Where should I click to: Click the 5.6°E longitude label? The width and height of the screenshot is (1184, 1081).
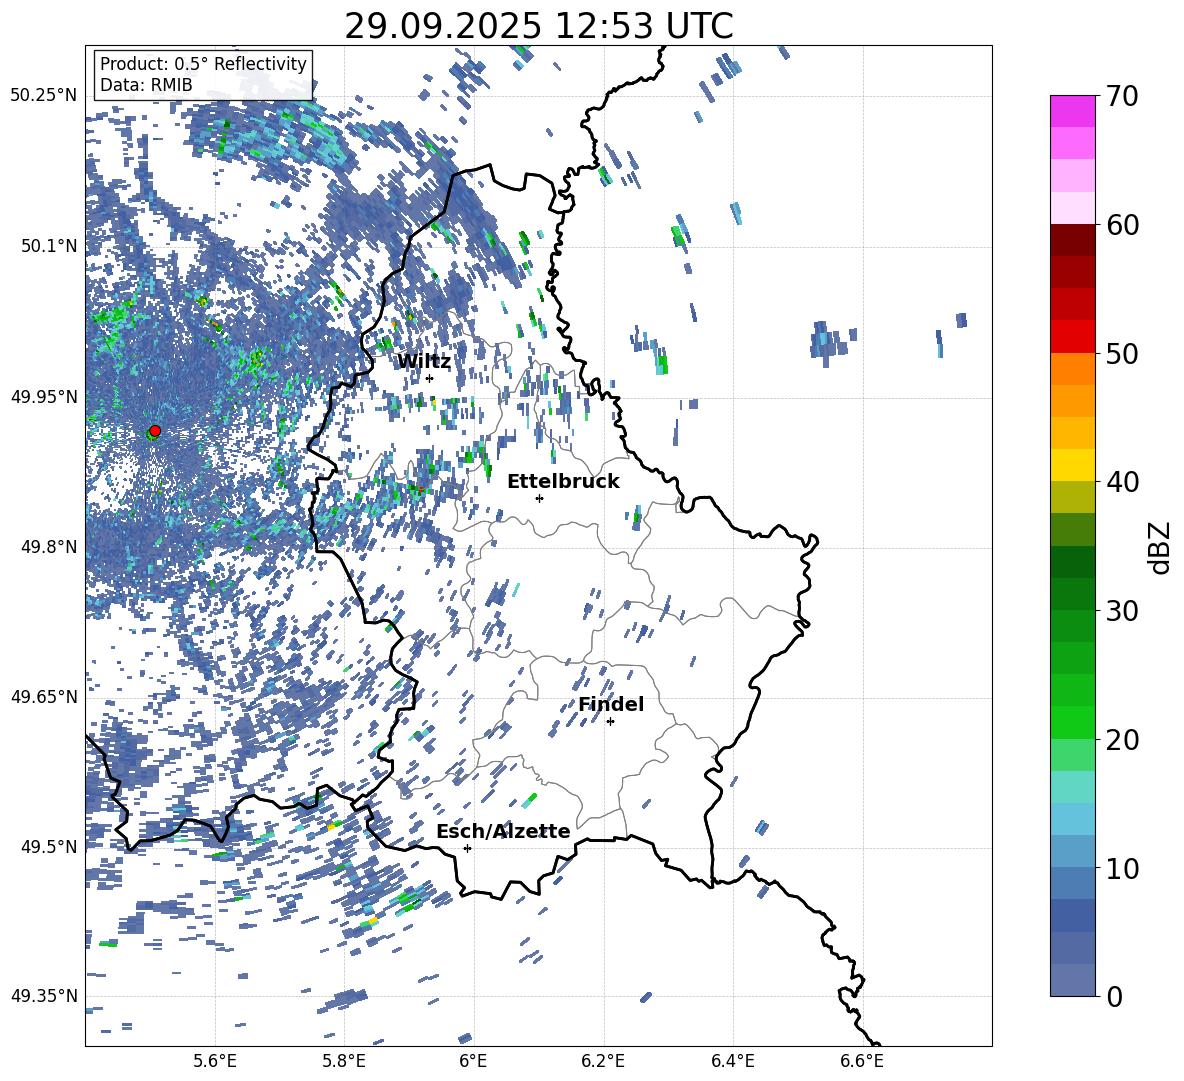point(215,1061)
